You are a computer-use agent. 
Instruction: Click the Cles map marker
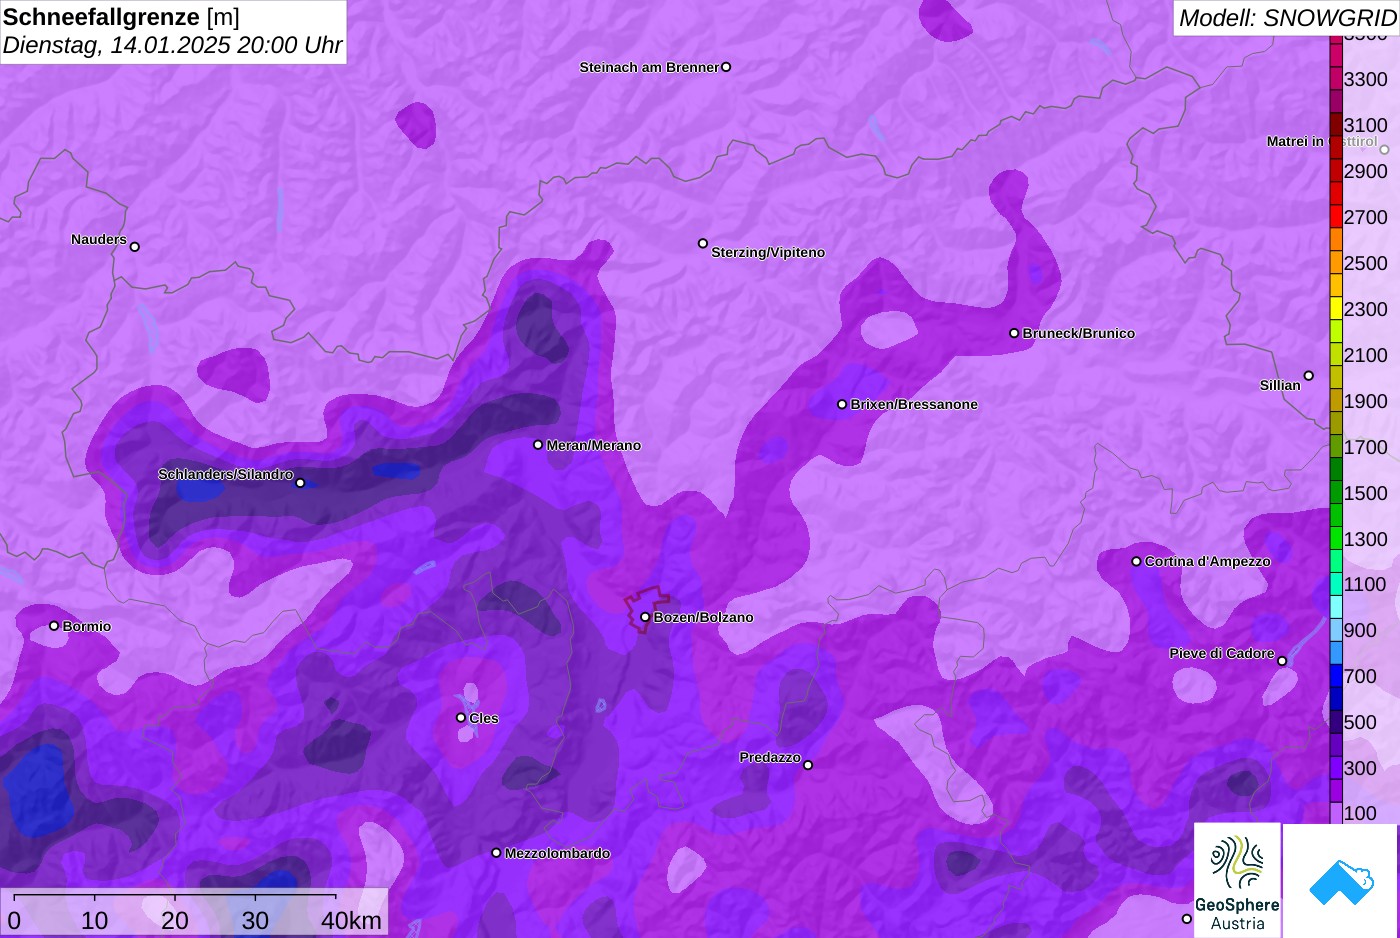pyautogui.click(x=461, y=718)
